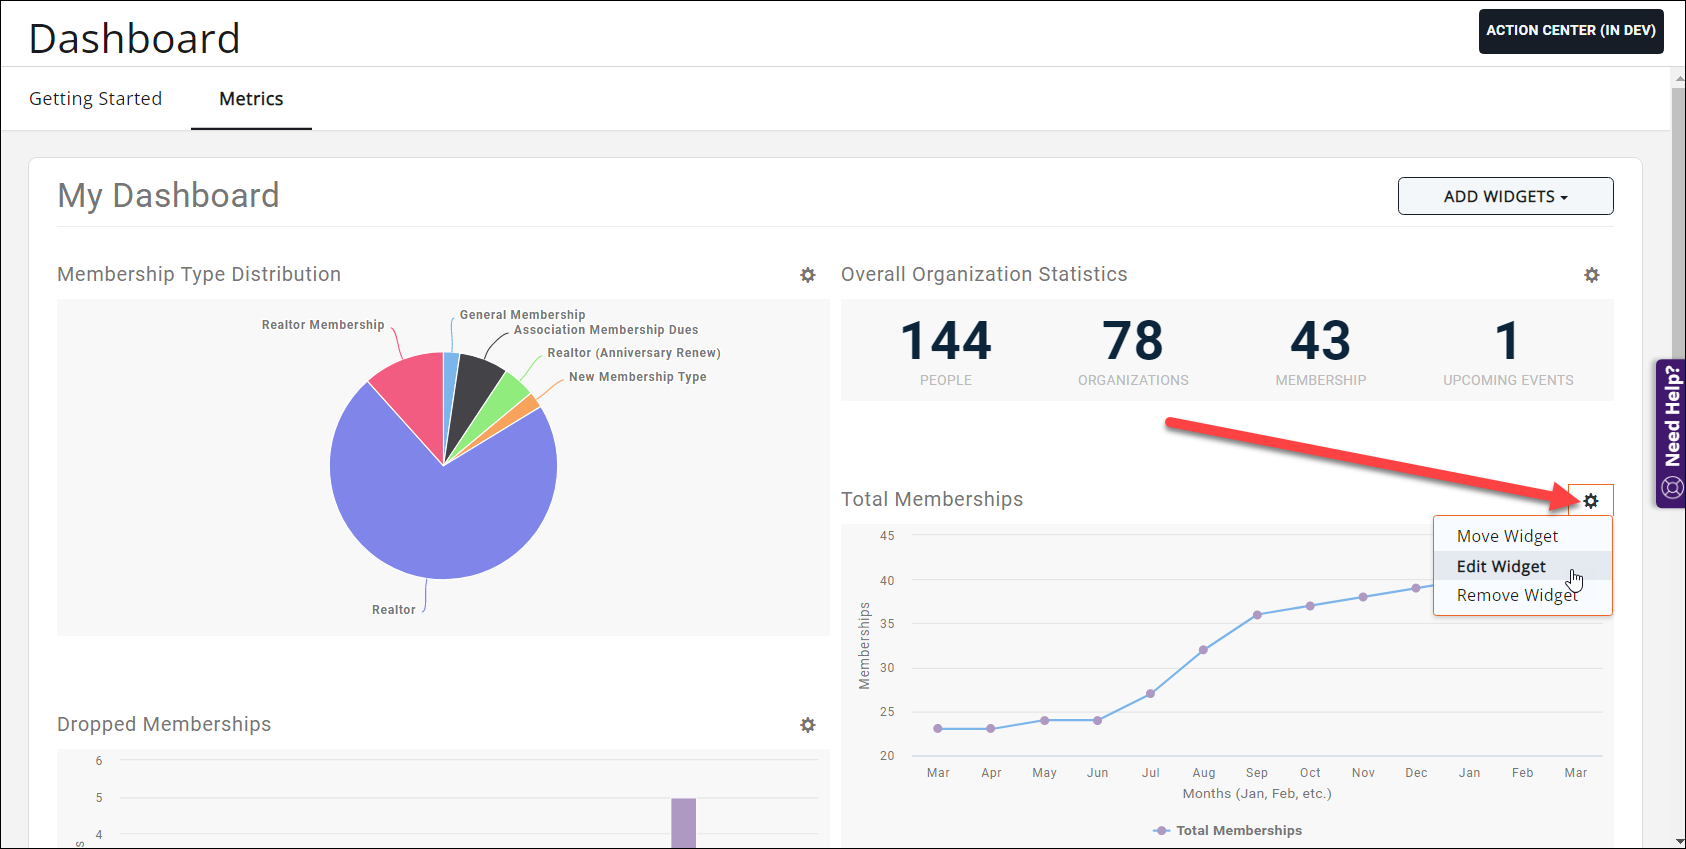Expand the Add Widgets dropdown

click(1505, 196)
